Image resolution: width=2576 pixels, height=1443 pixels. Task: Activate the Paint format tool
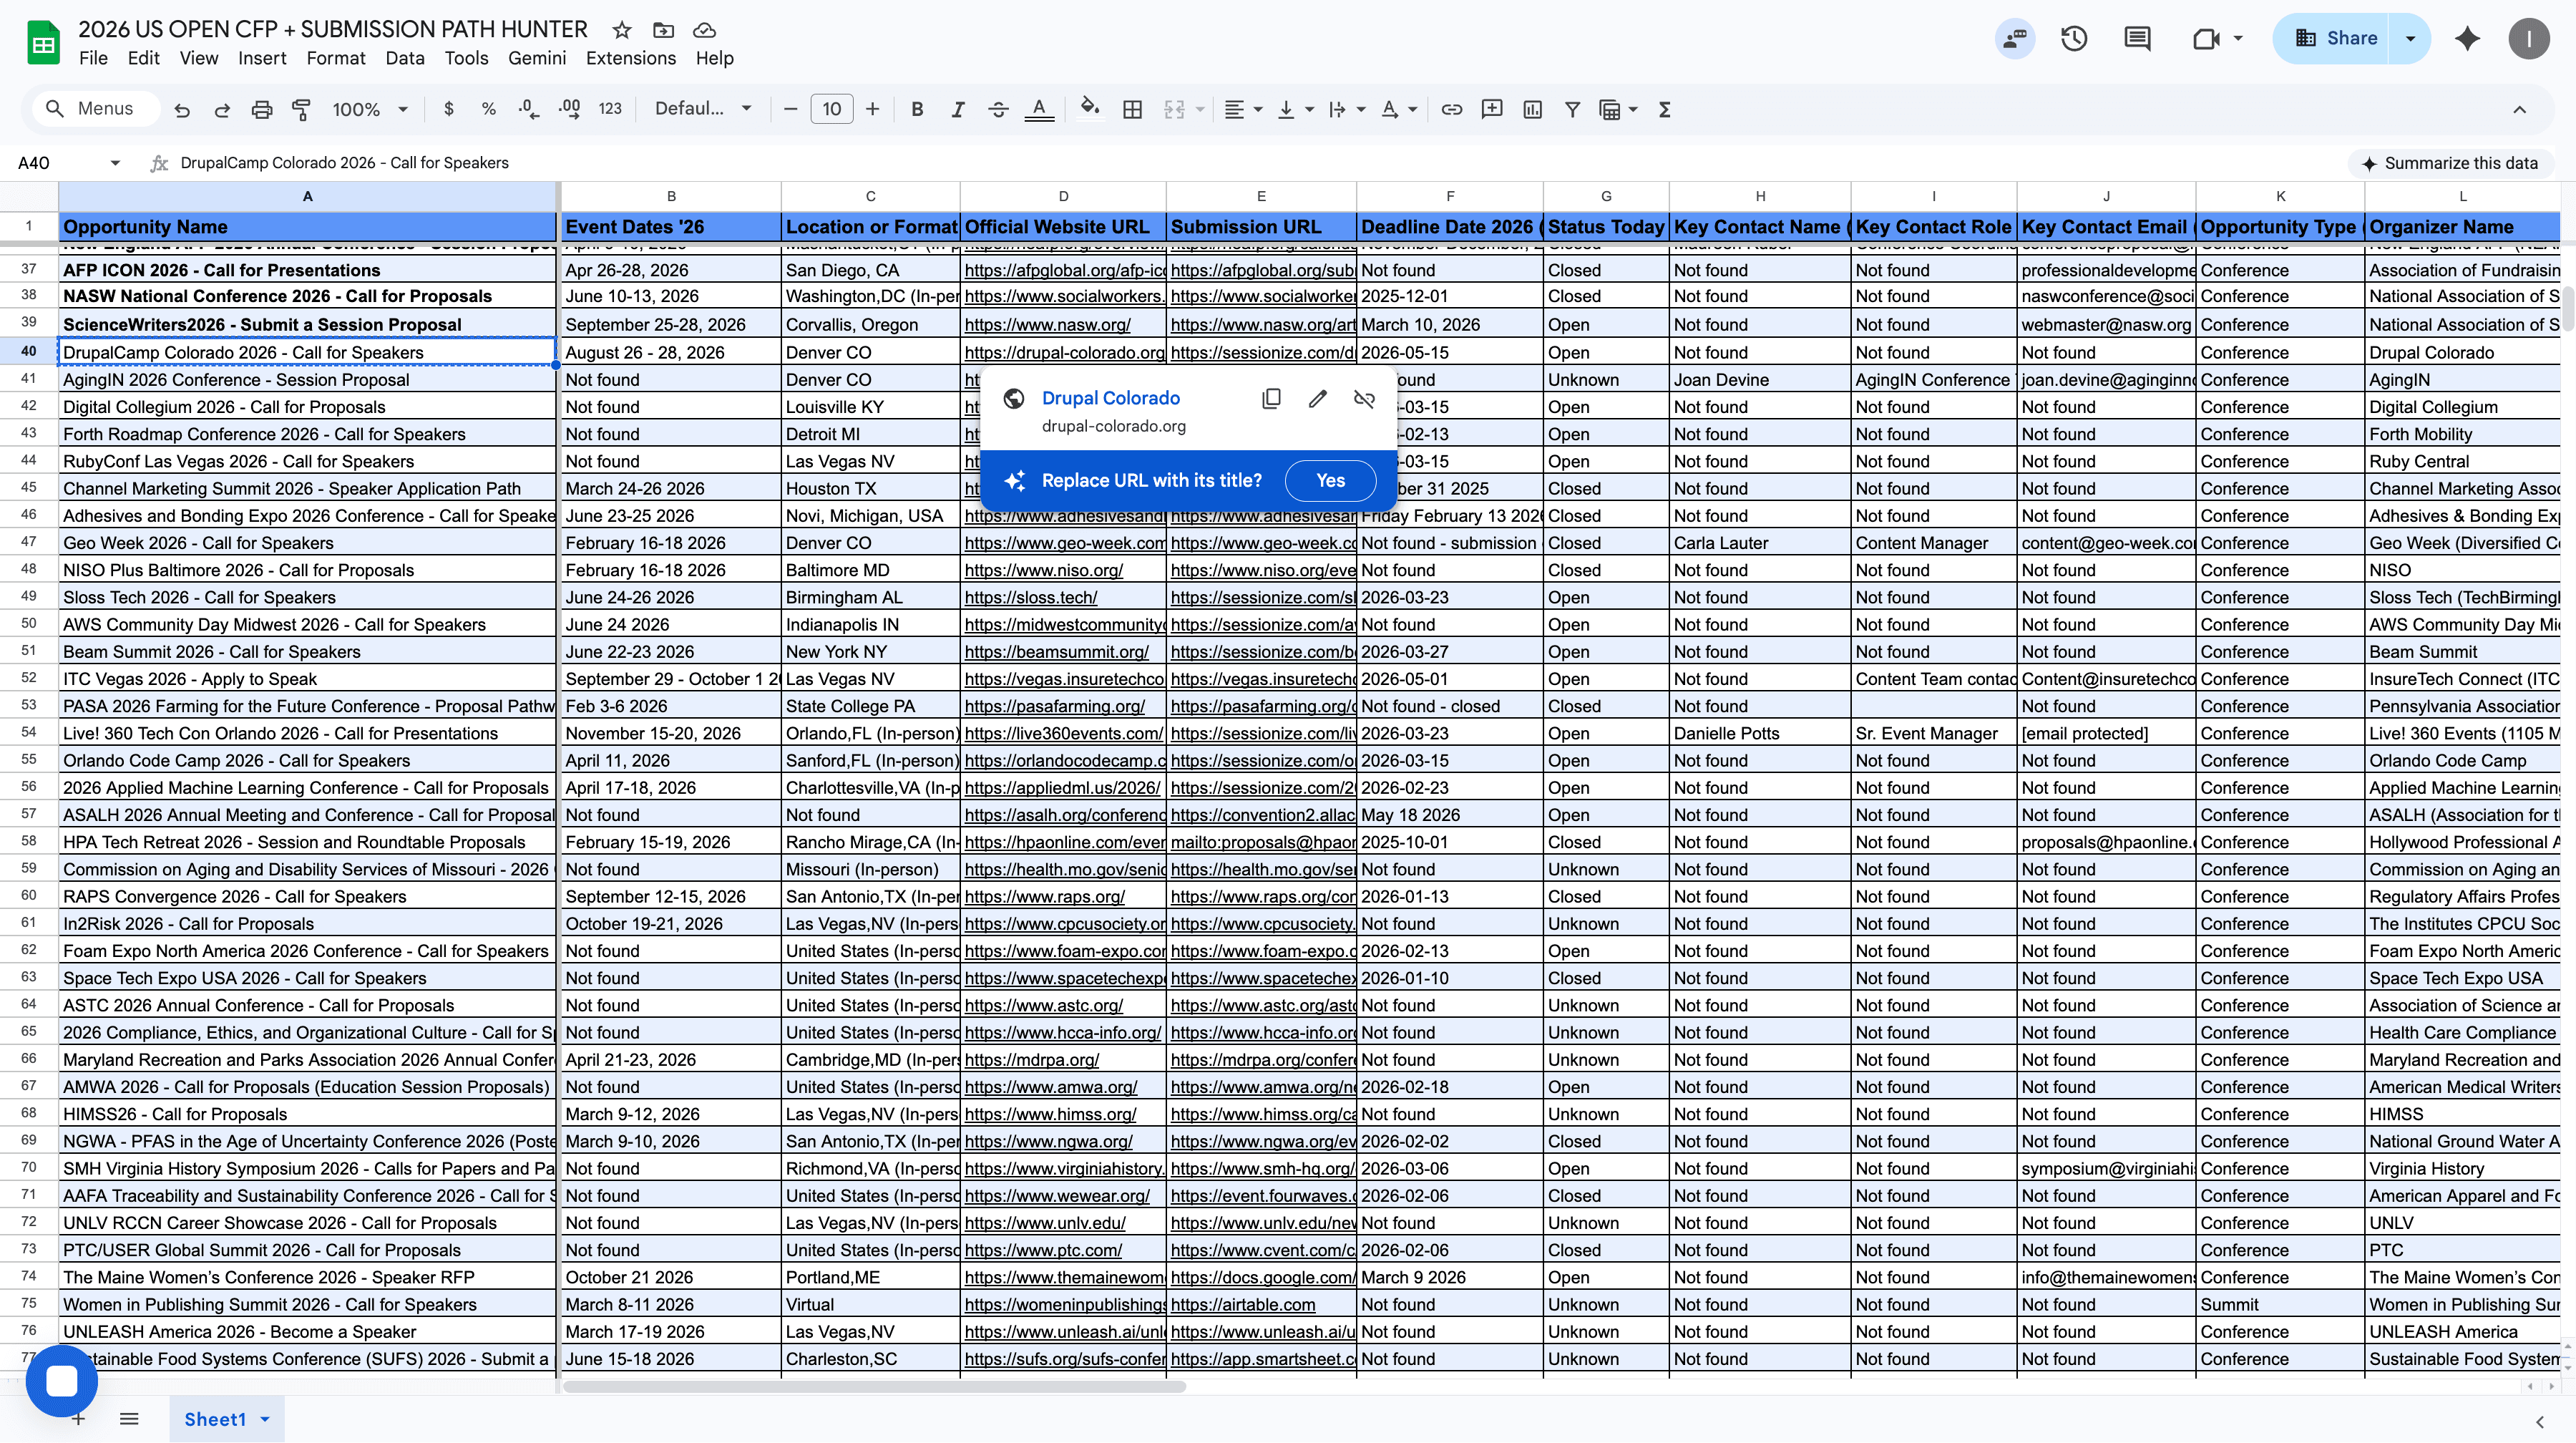[x=301, y=110]
